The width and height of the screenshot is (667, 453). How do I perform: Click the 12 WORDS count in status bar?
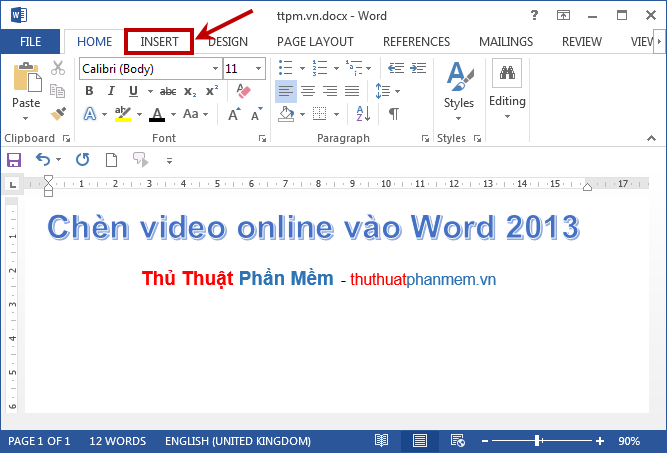point(117,441)
